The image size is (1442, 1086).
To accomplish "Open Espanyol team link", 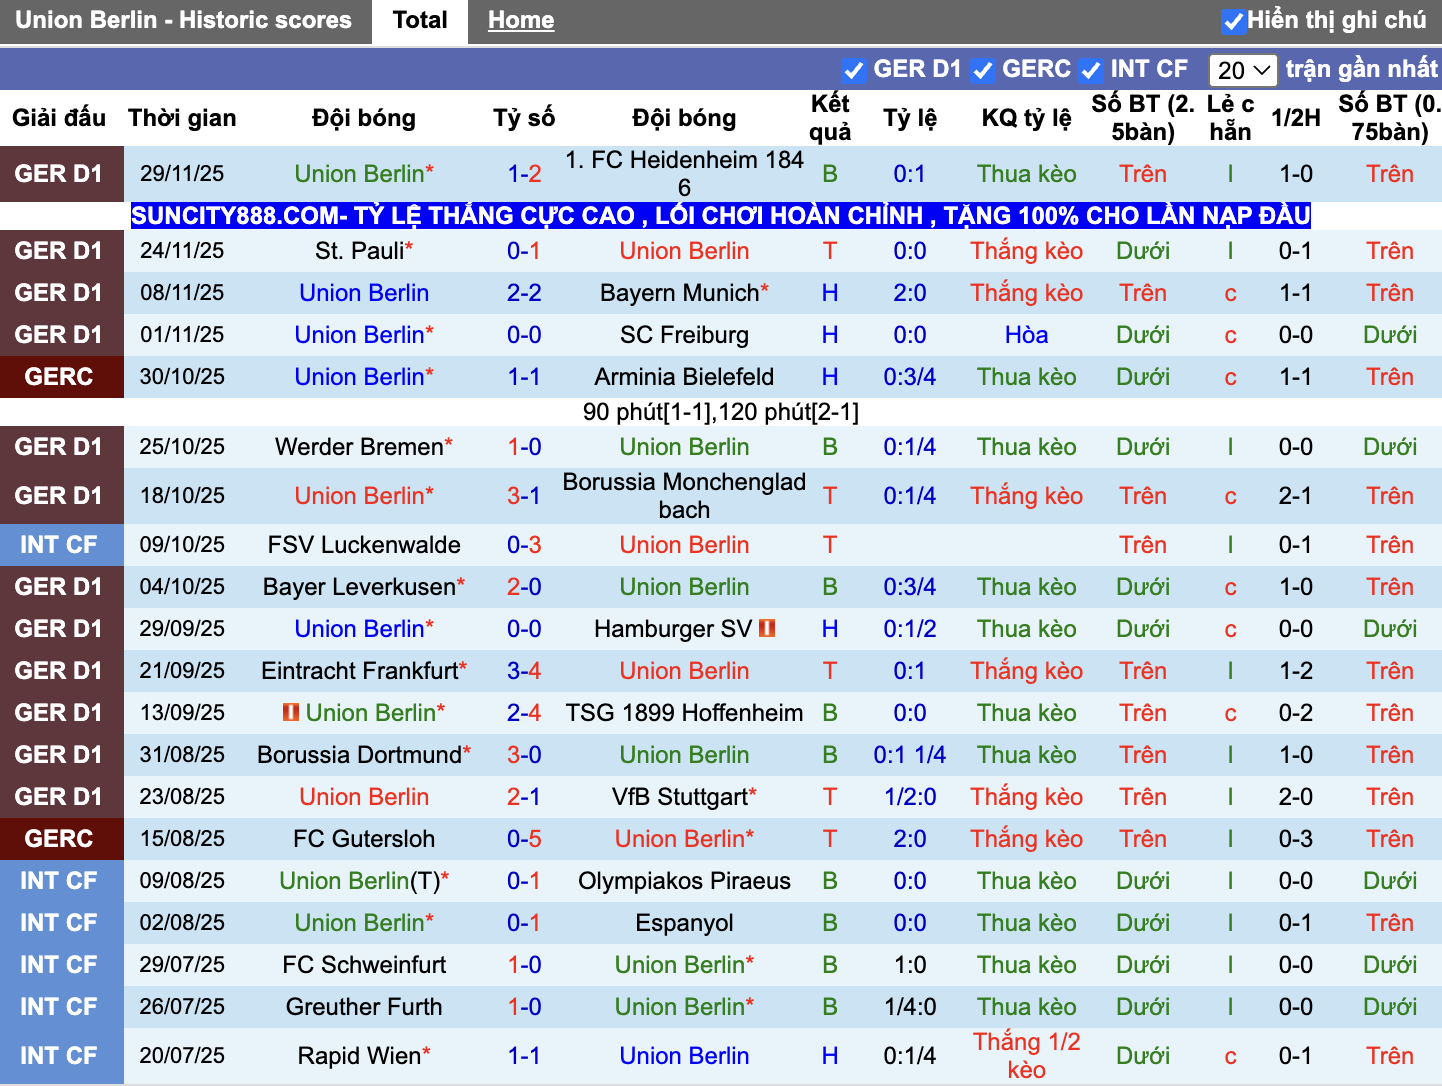I will (684, 923).
